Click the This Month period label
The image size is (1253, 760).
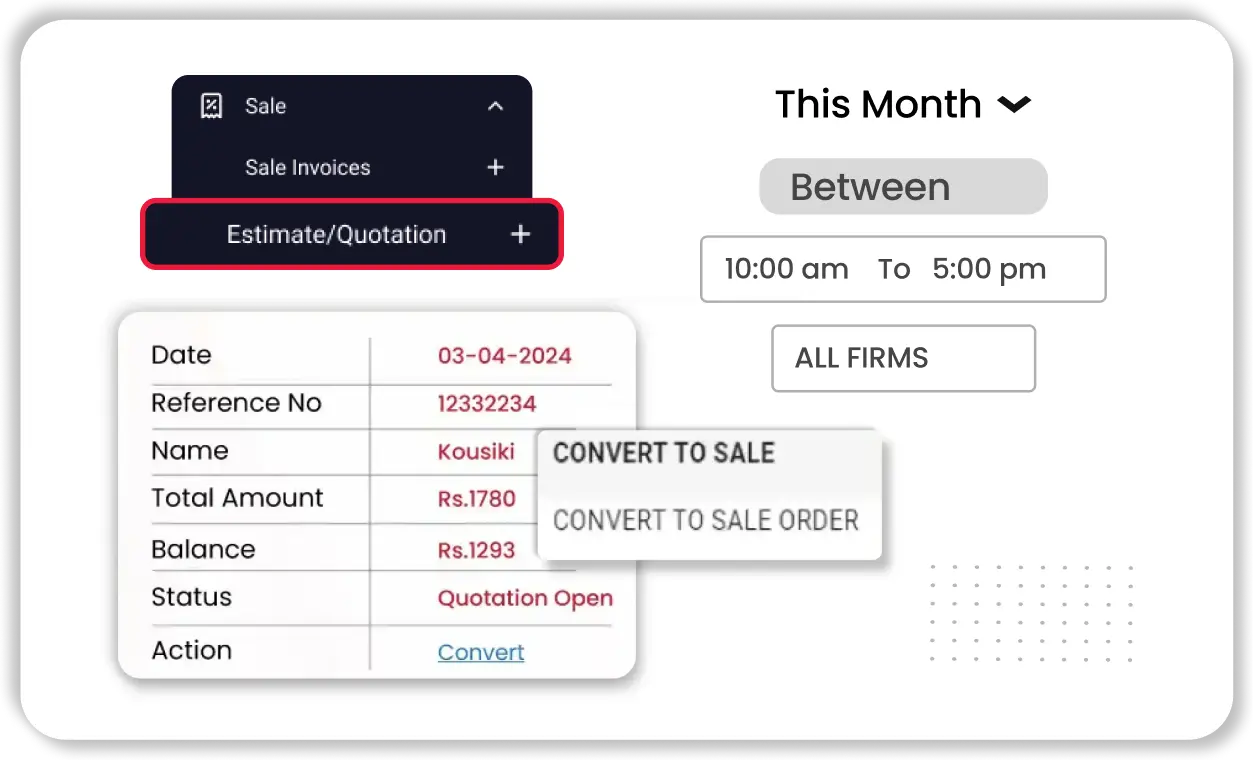878,105
